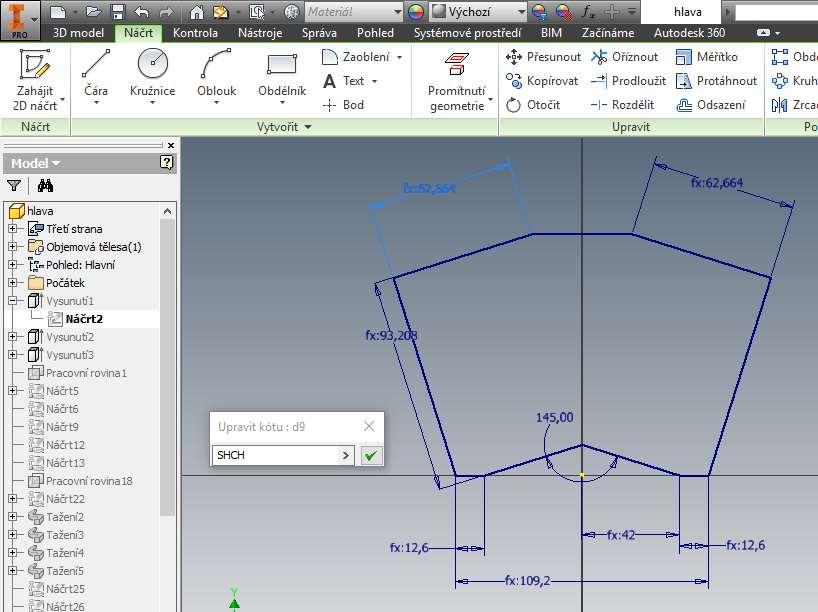Expand the Tažení2 tree node
The image size is (818, 612).
click(x=13, y=517)
